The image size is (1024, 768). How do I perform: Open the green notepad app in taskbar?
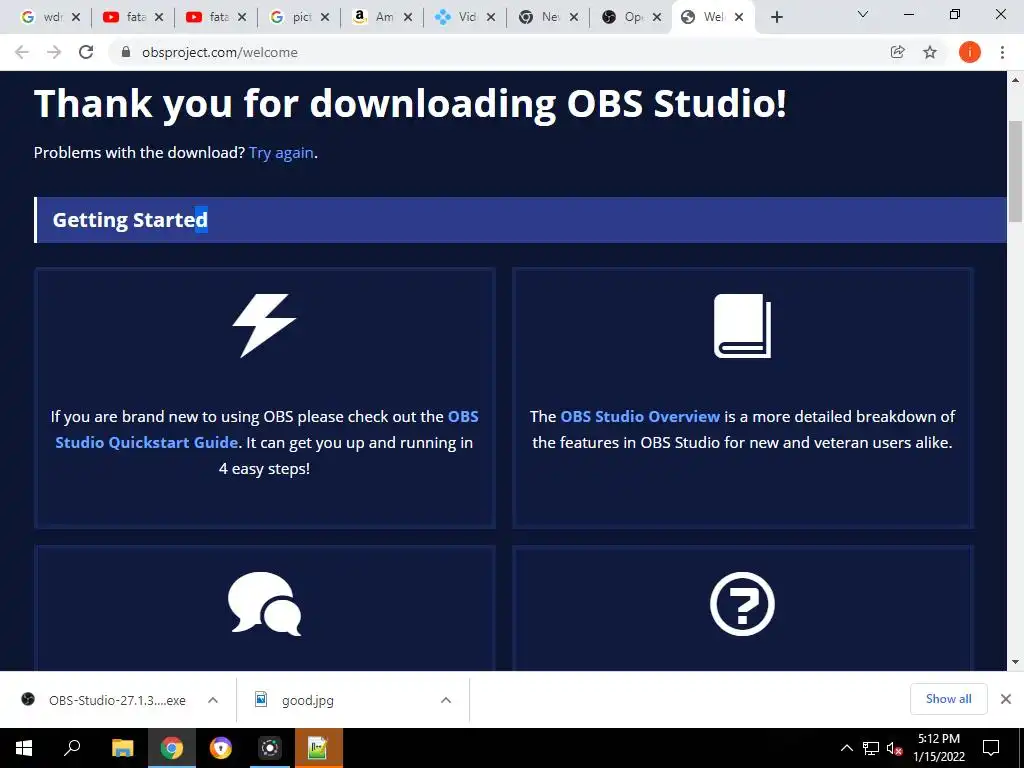pyautogui.click(x=319, y=748)
